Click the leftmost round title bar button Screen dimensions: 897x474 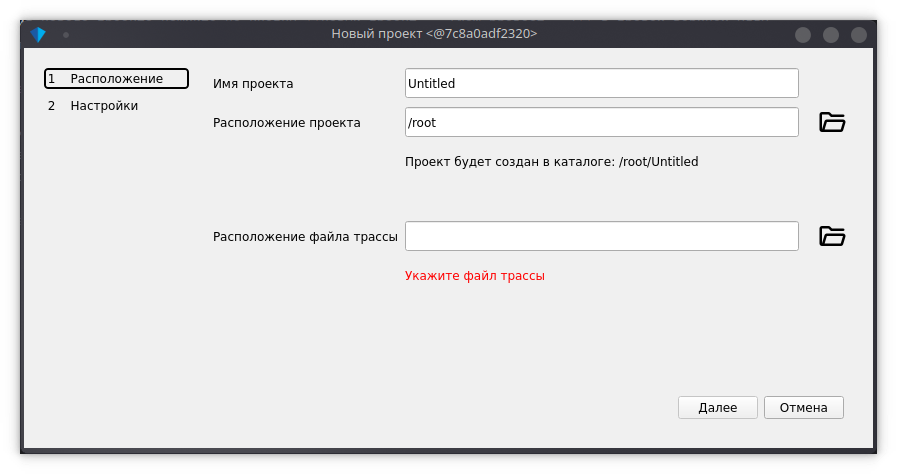803,35
